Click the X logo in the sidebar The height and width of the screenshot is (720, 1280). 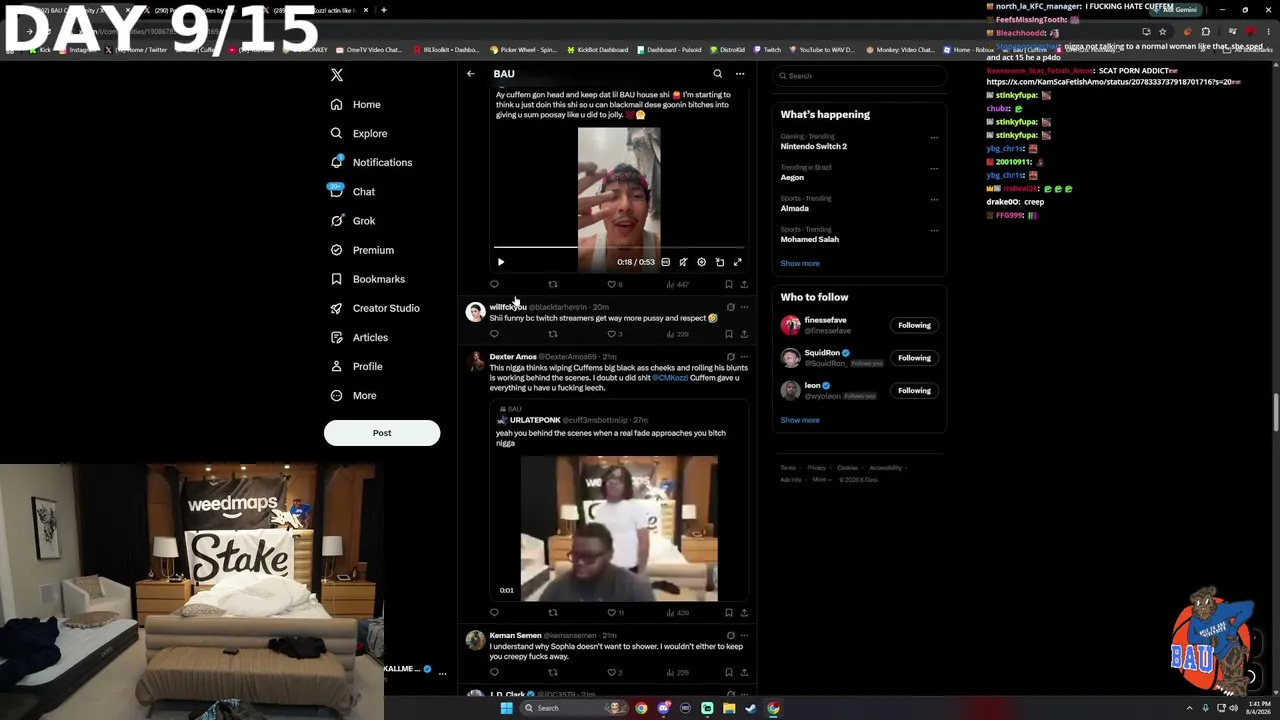click(337, 75)
